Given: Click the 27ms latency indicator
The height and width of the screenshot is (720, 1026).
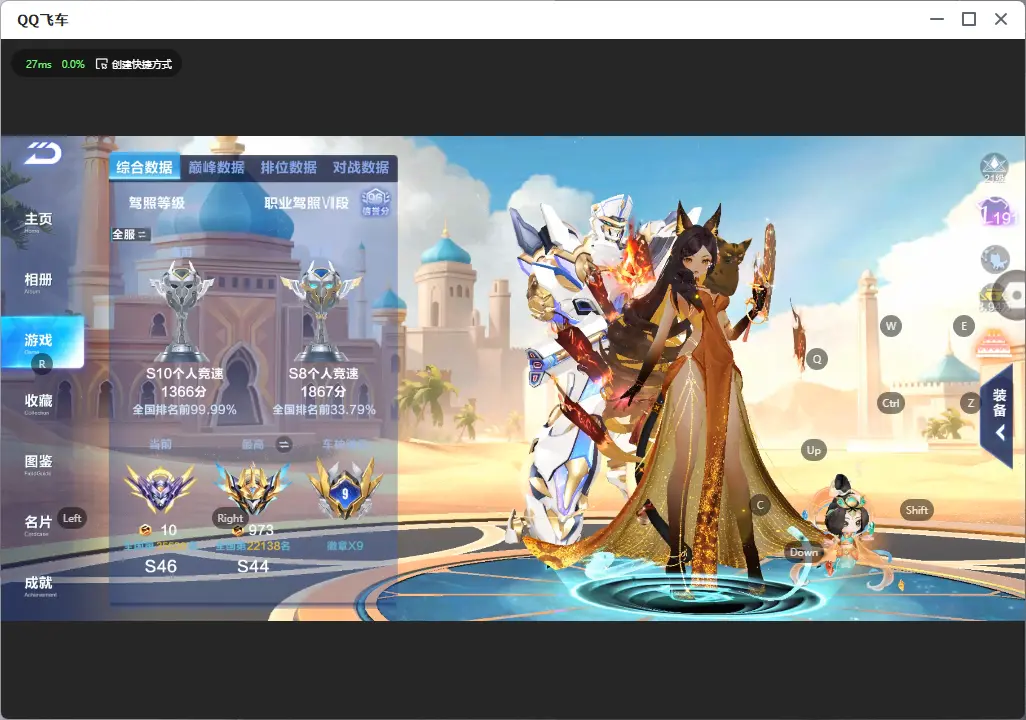Looking at the screenshot, I should [x=39, y=64].
